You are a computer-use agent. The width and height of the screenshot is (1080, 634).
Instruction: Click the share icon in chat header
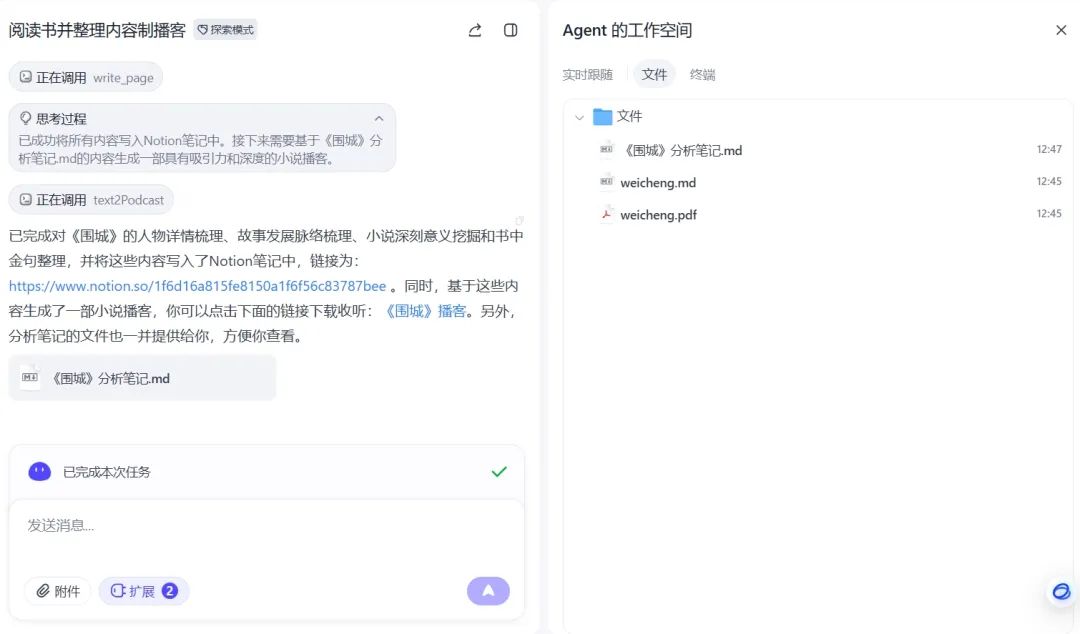(x=475, y=30)
